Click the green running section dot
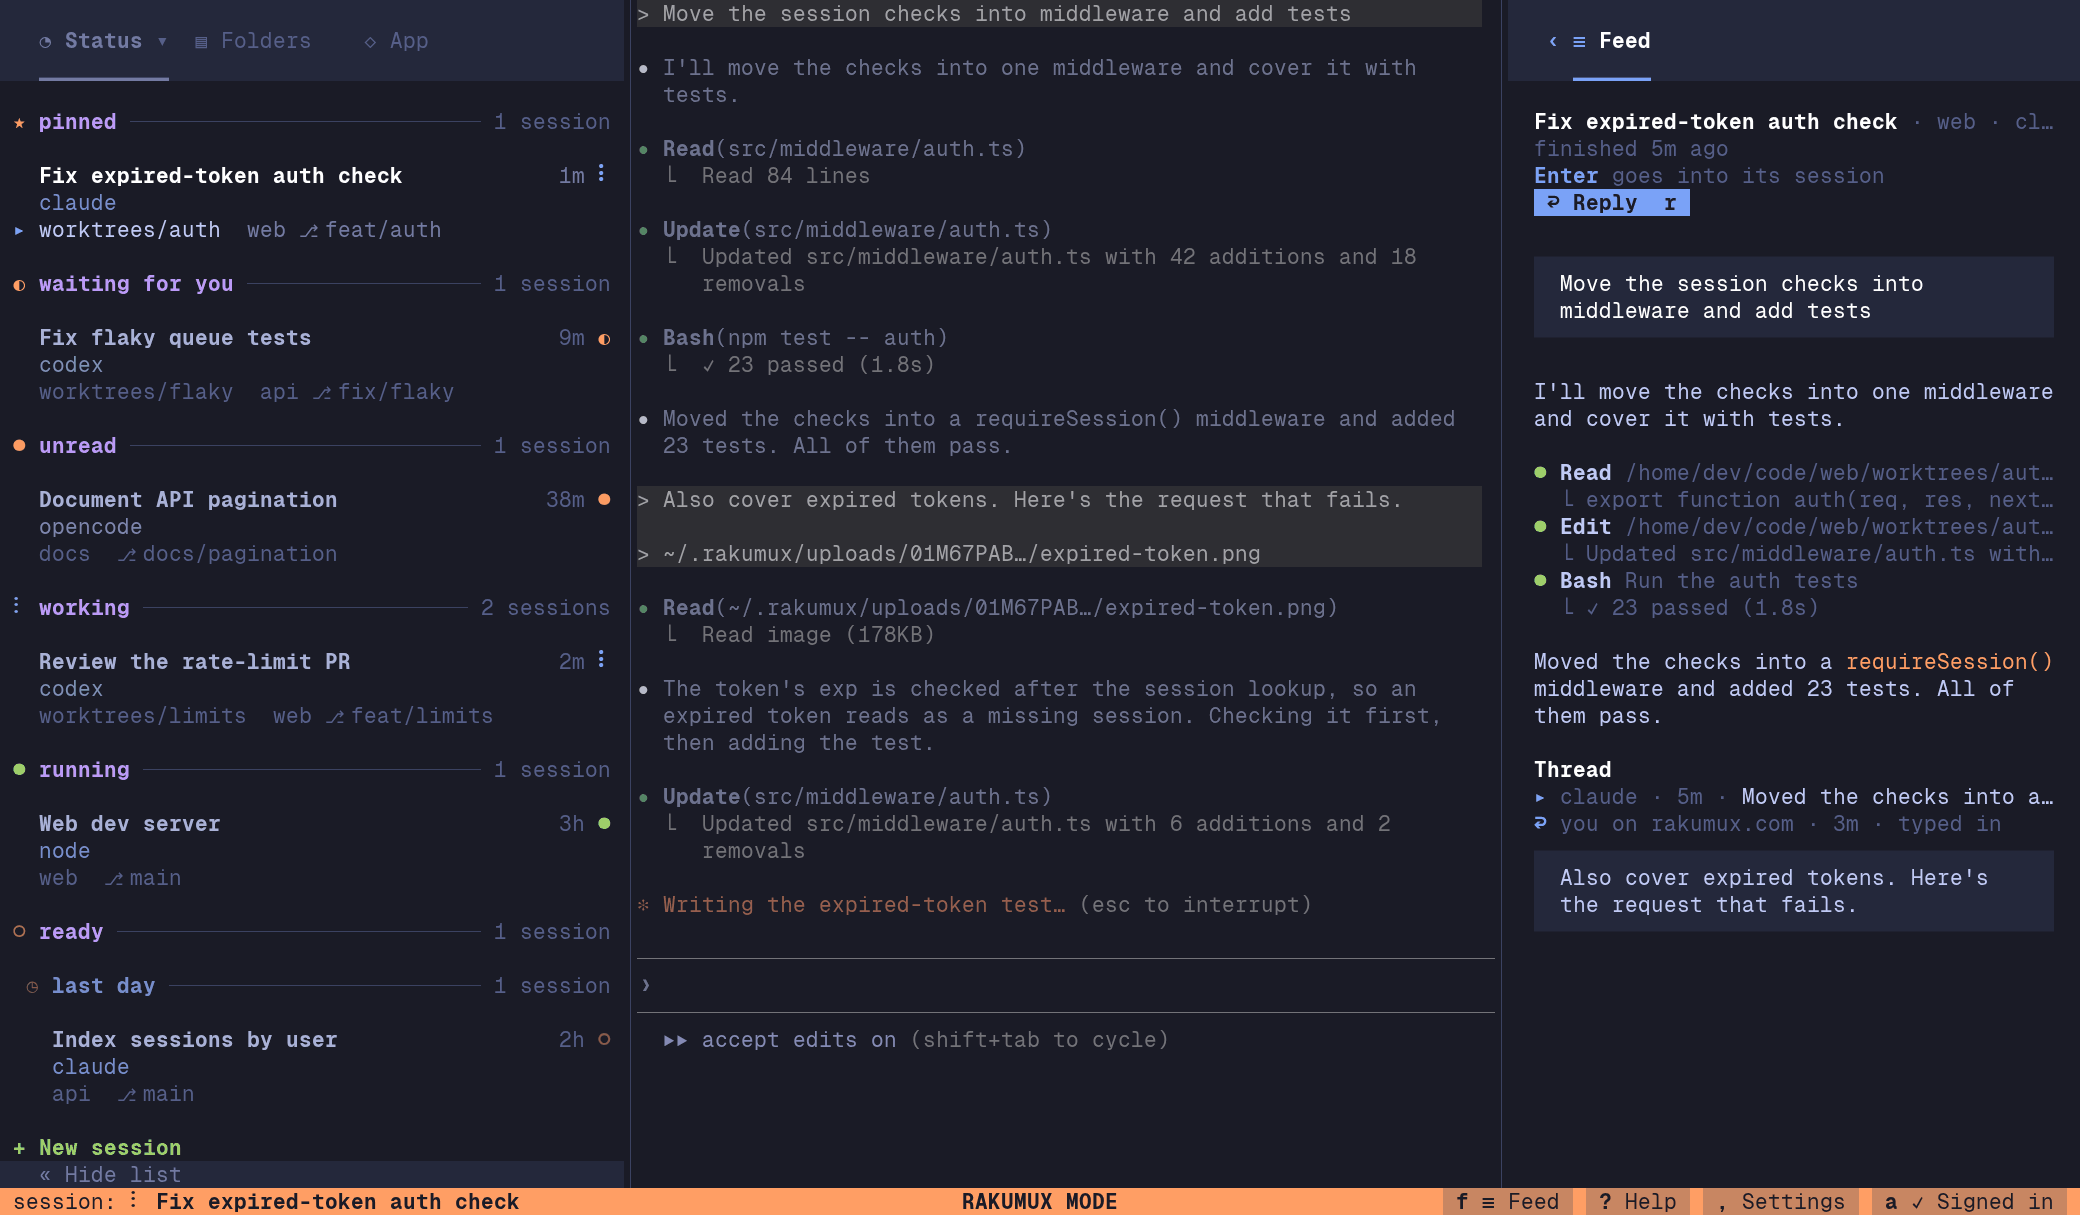This screenshot has width=2080, height=1215. 19,770
